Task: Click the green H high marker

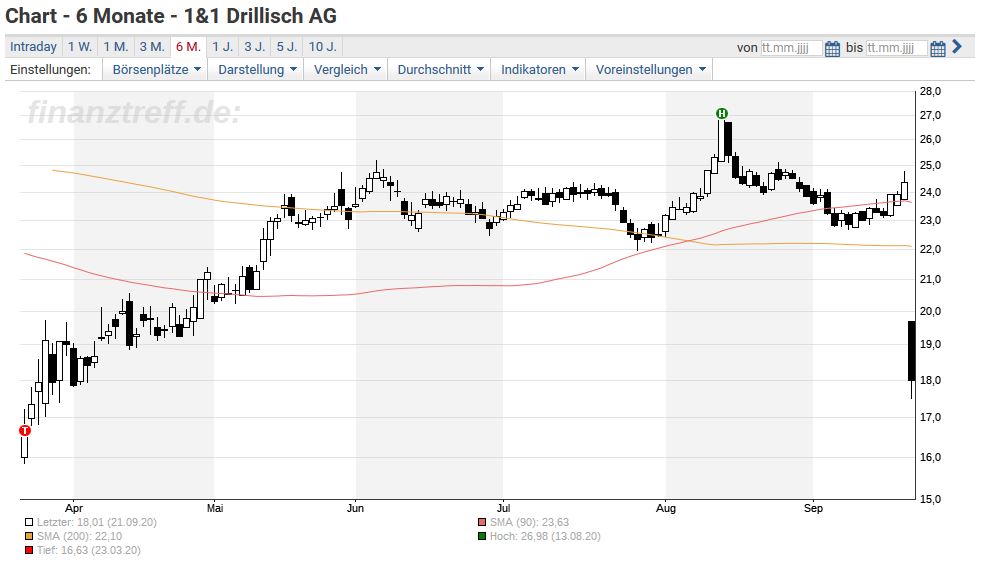Action: (x=722, y=114)
